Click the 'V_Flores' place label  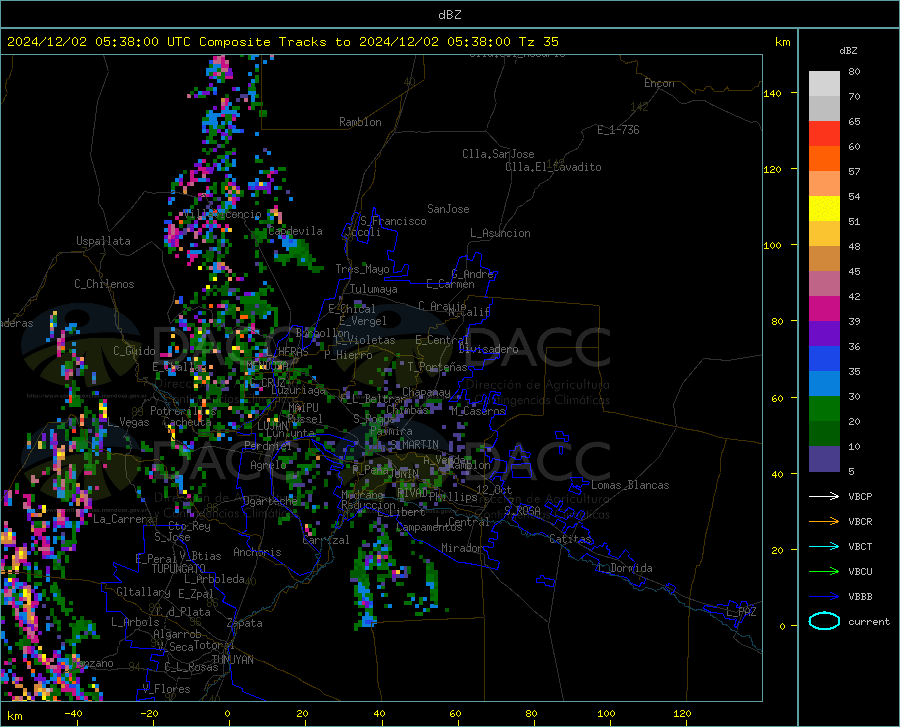tap(166, 689)
